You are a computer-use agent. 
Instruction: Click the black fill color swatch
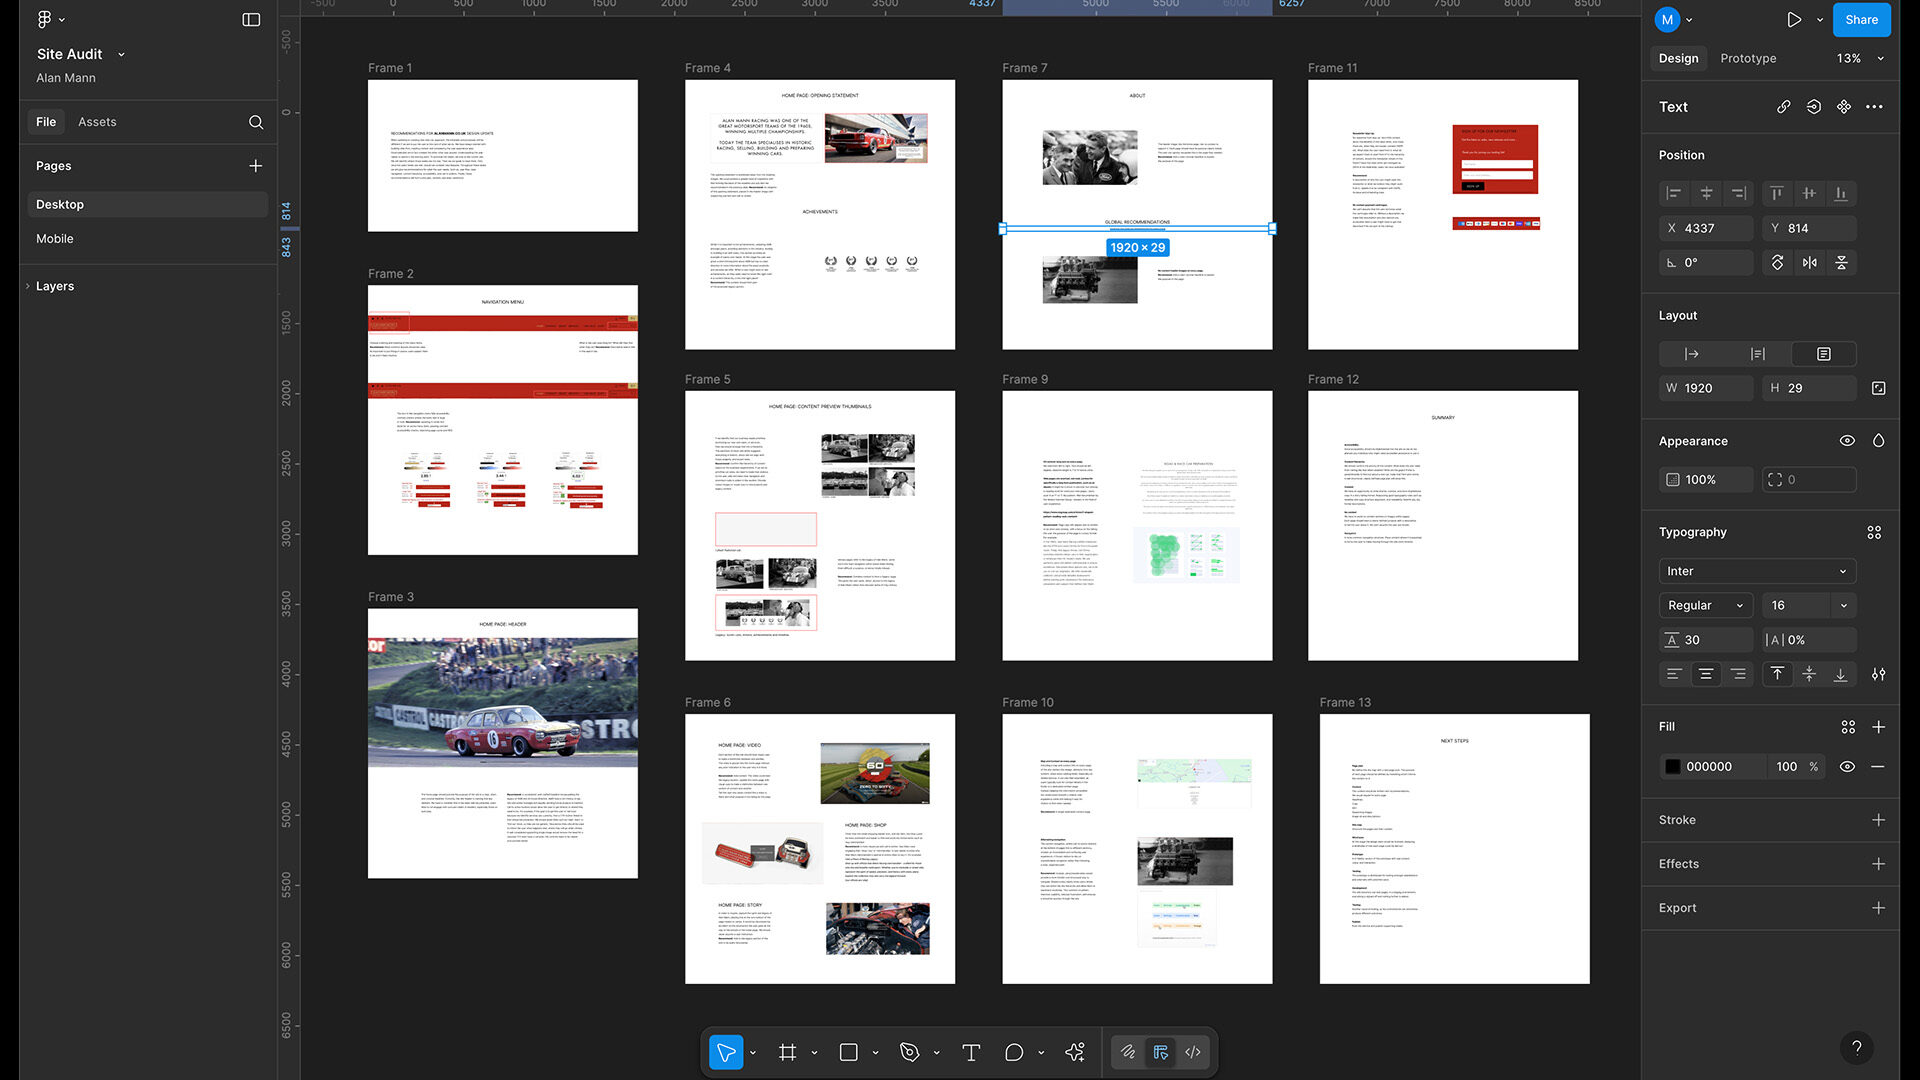coord(1673,767)
